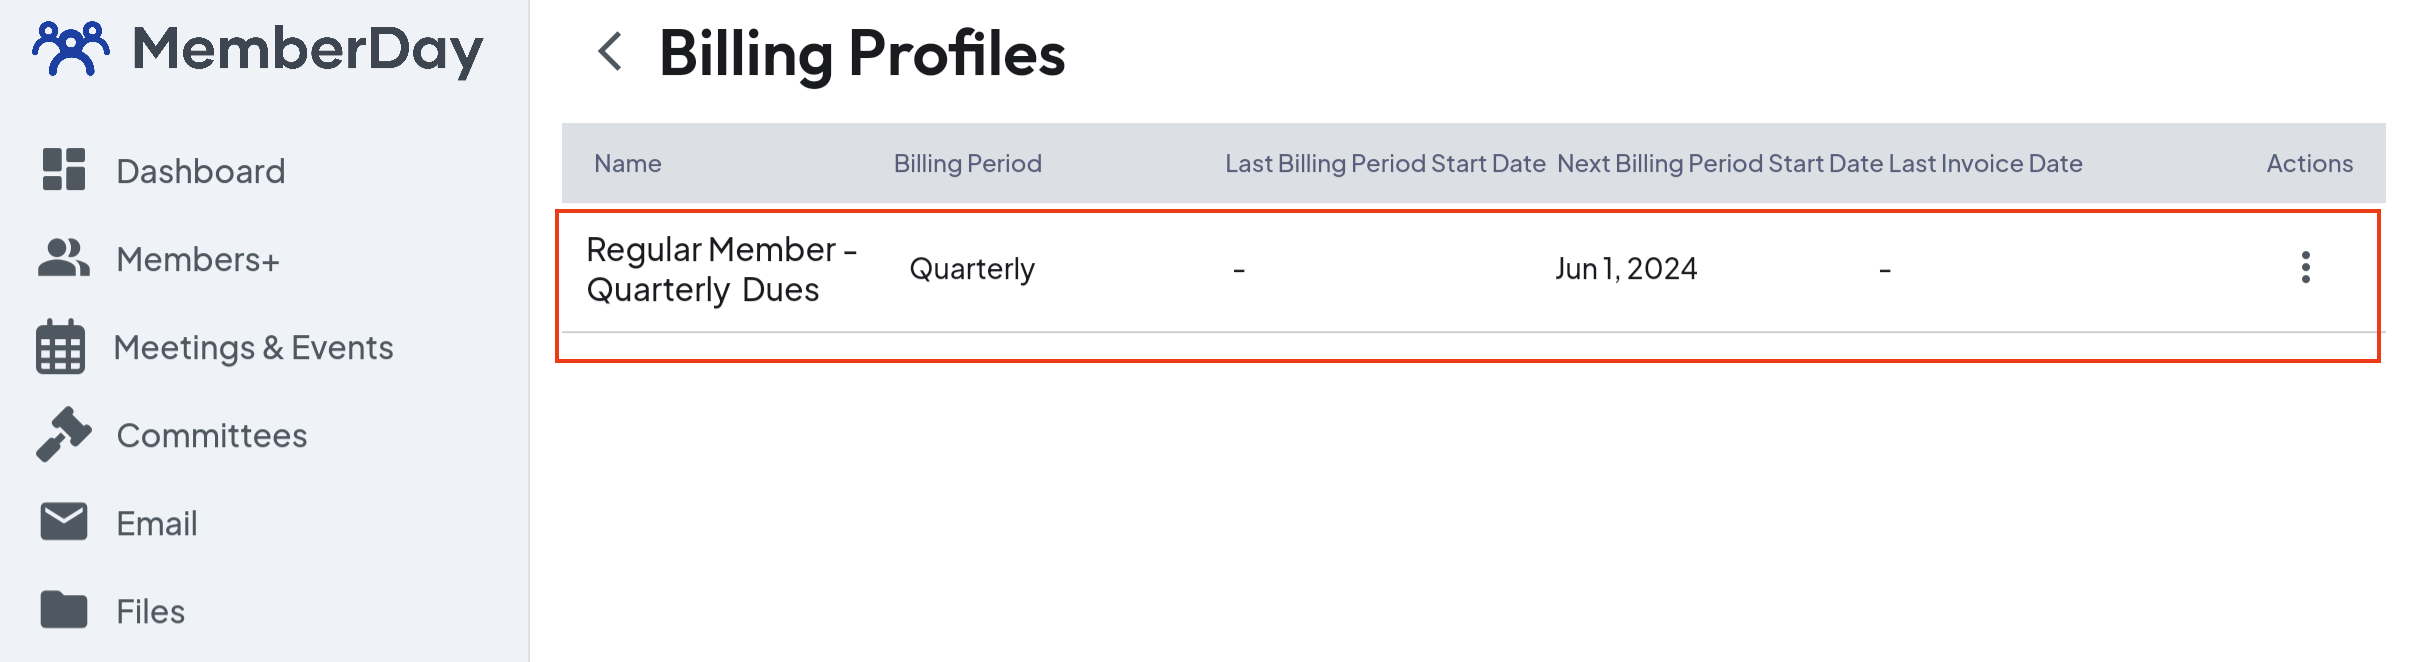Image resolution: width=2414 pixels, height=662 pixels.
Task: Click the Members+ people icon
Action: pos(64,258)
